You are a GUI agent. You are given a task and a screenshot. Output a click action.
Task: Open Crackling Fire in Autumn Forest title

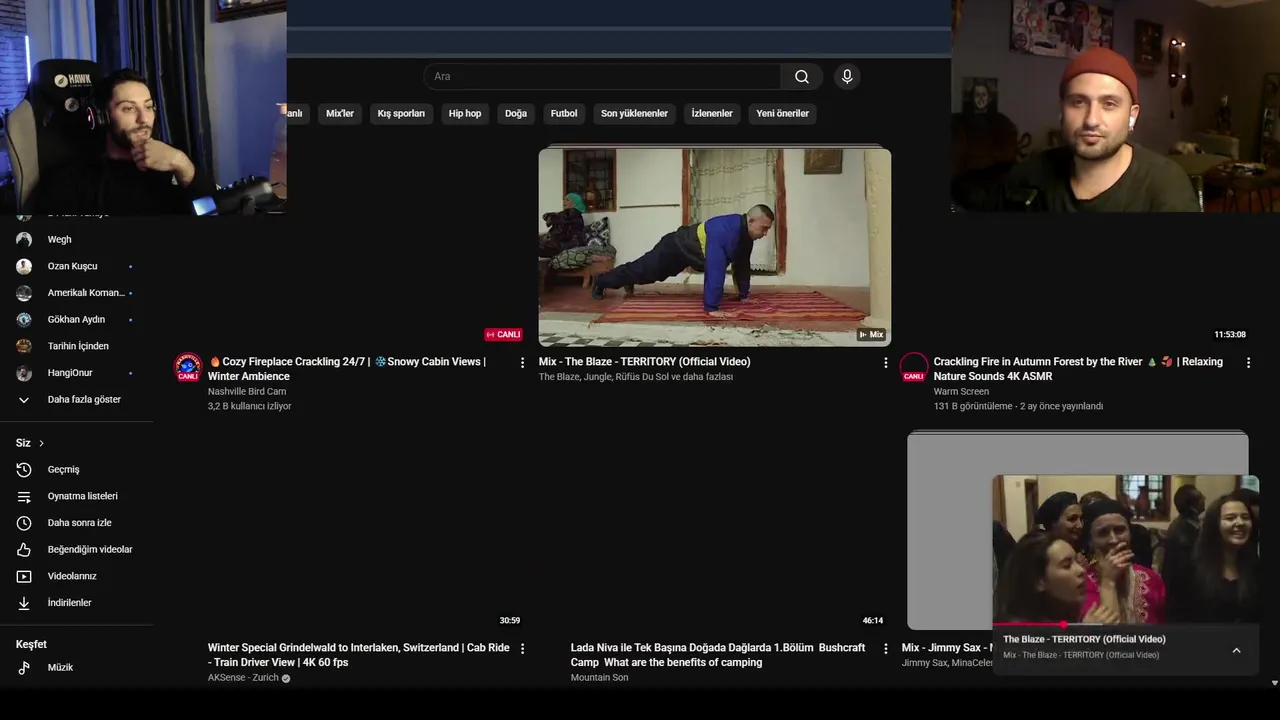pos(1078,369)
